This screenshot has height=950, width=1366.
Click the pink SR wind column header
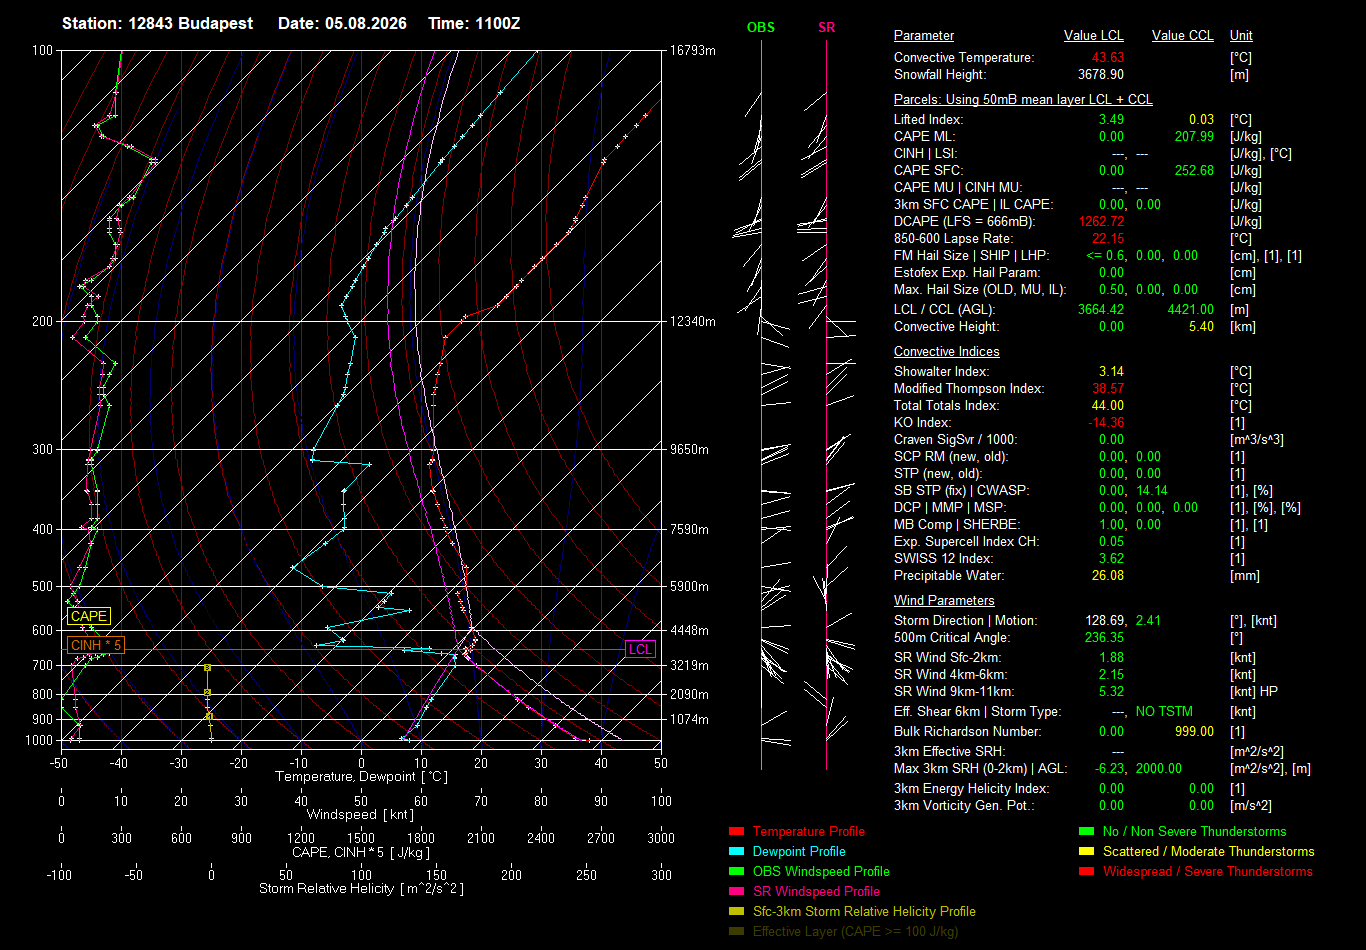pyautogui.click(x=826, y=27)
